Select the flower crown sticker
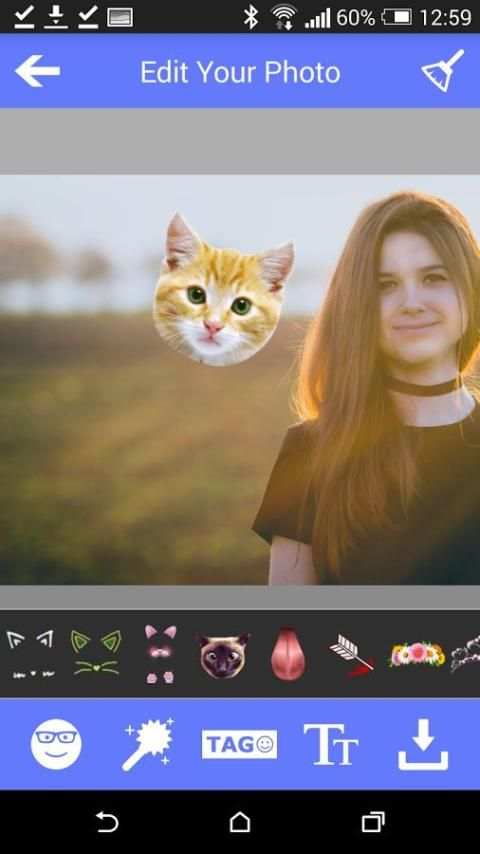The width and height of the screenshot is (480, 854). 416,654
